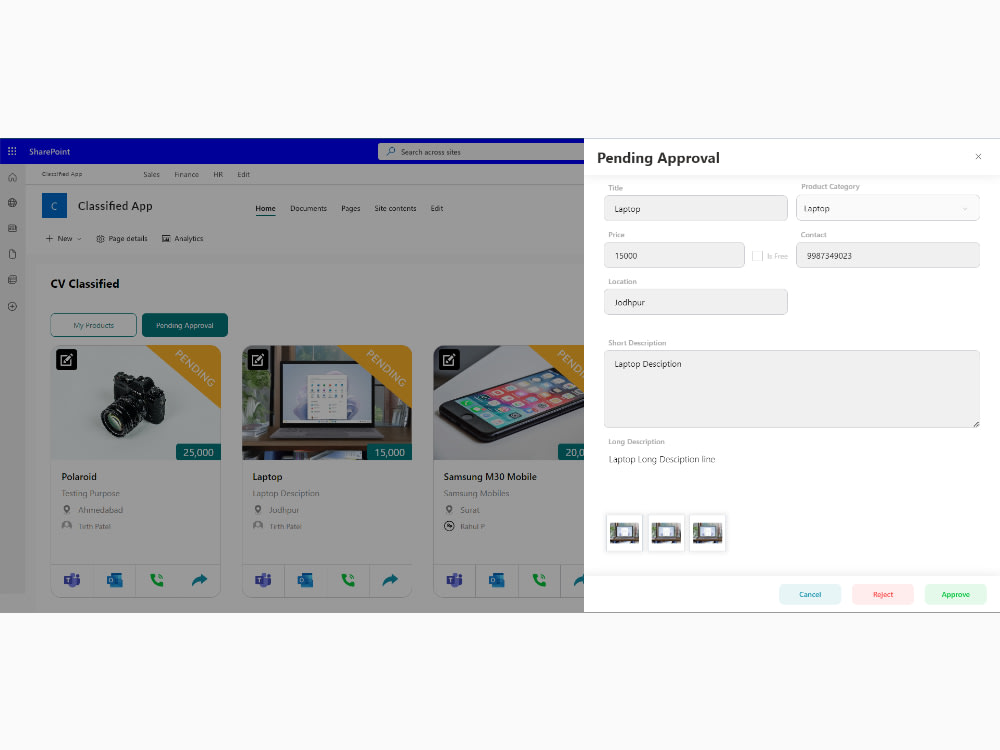
Task: Select first laptop image thumbnail
Action: coord(624,533)
